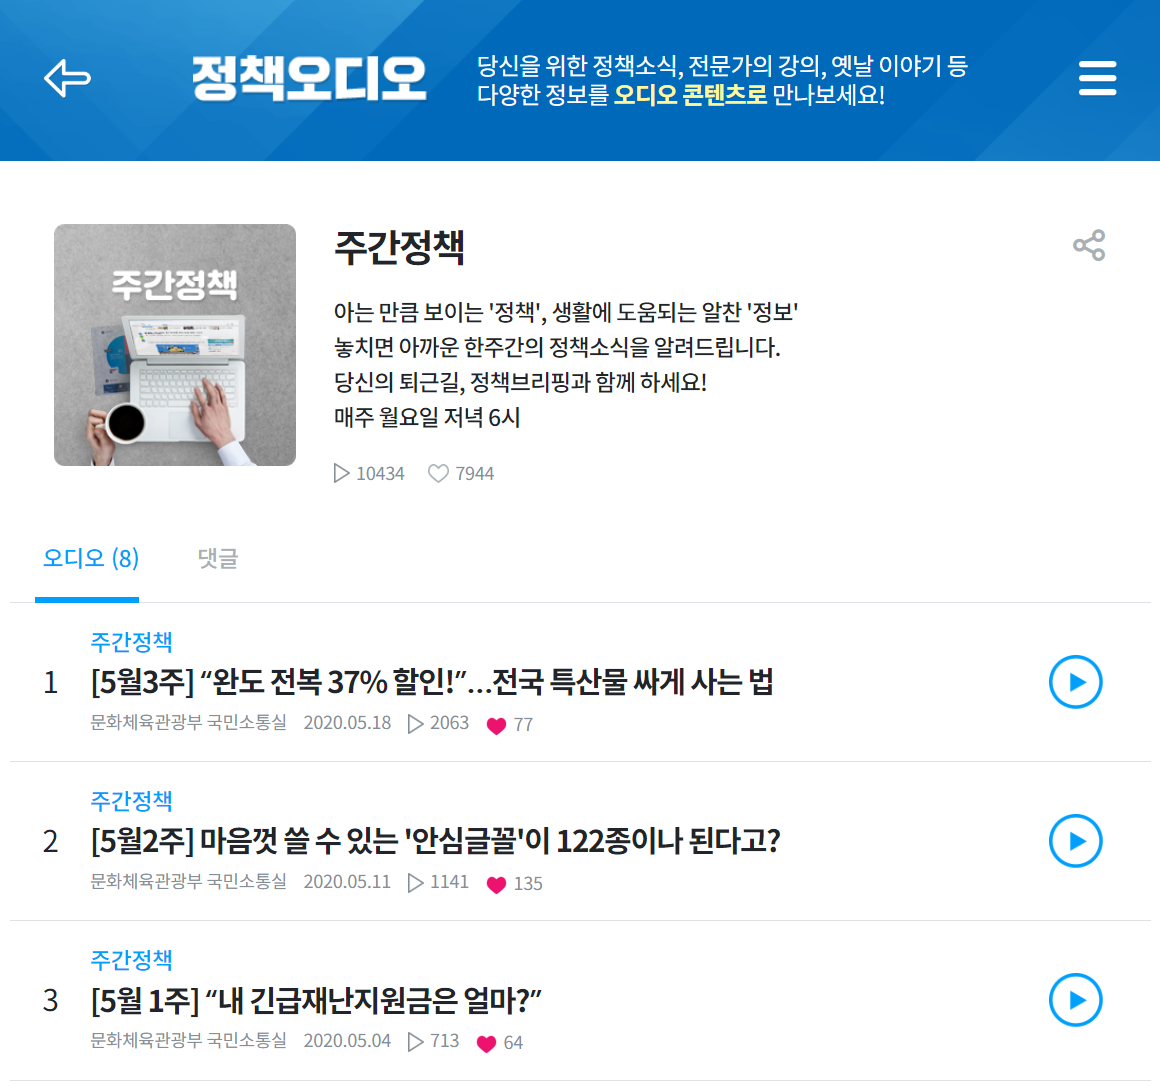
Task: Like the channel via the 7944 heart
Action: point(438,473)
